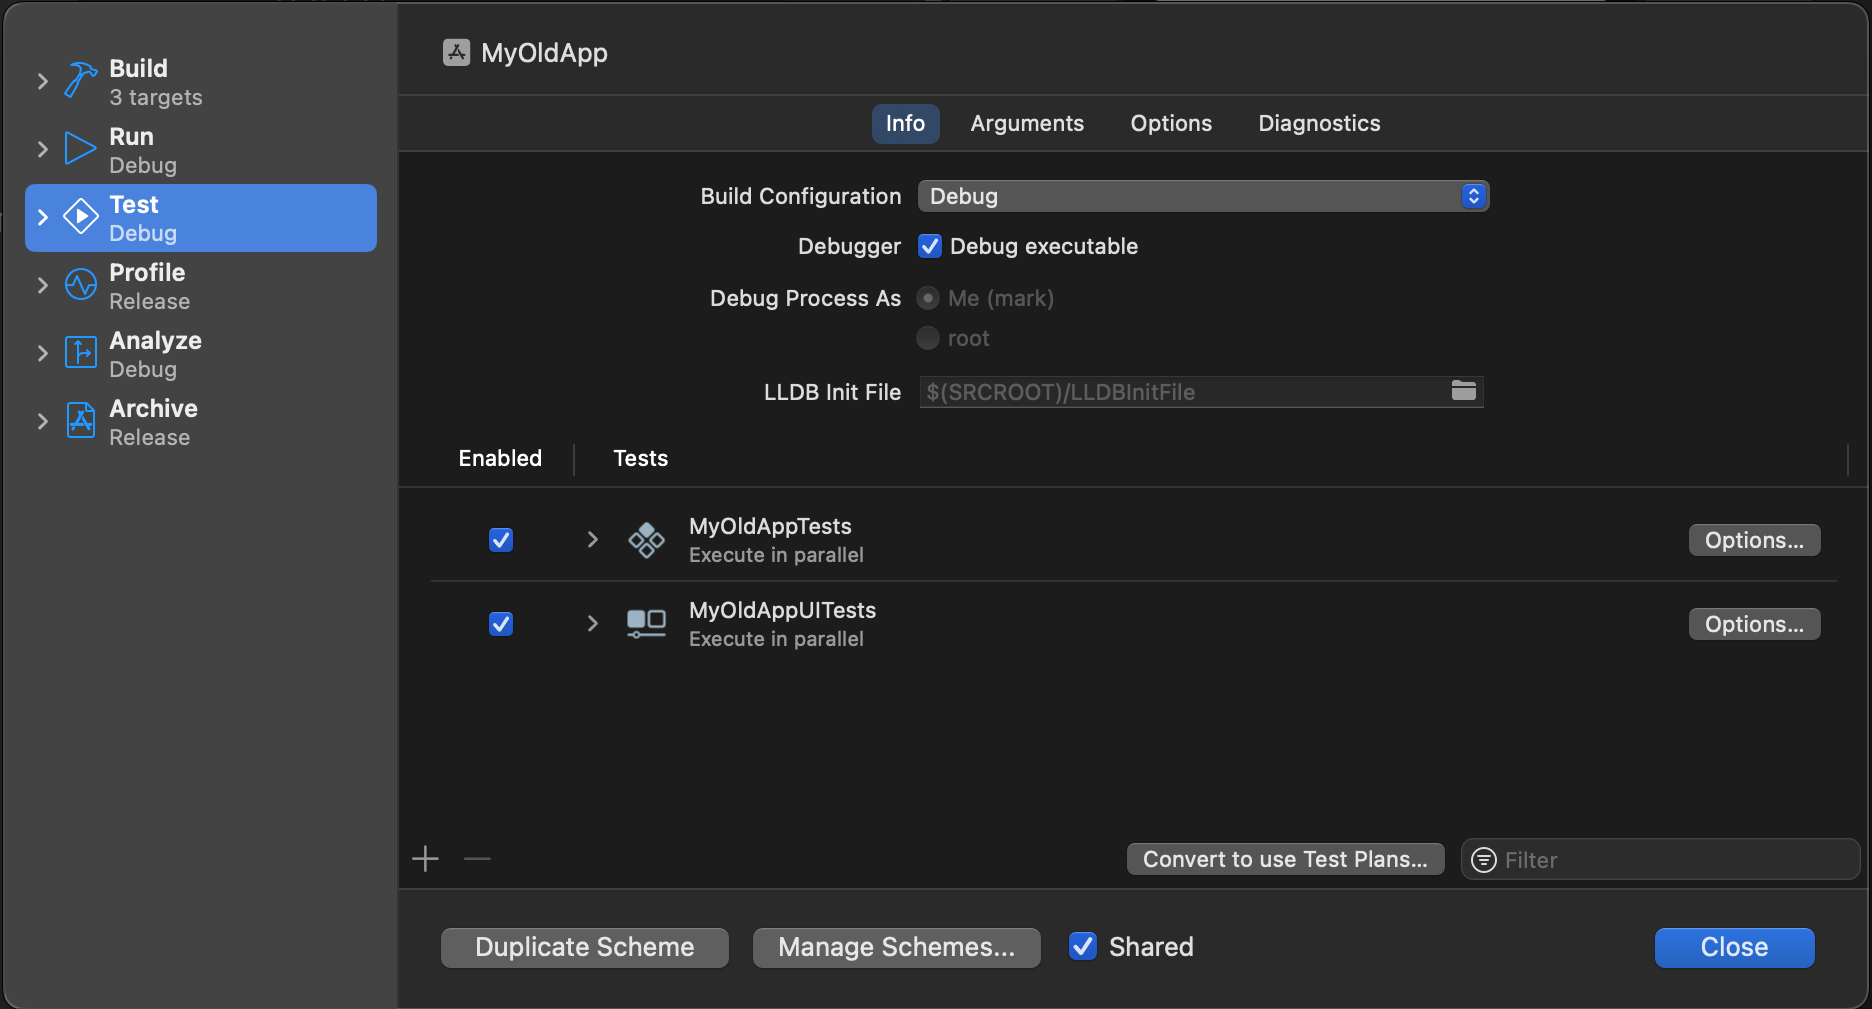Open the Build Configuration dropdown
The height and width of the screenshot is (1009, 1872).
click(x=1471, y=196)
